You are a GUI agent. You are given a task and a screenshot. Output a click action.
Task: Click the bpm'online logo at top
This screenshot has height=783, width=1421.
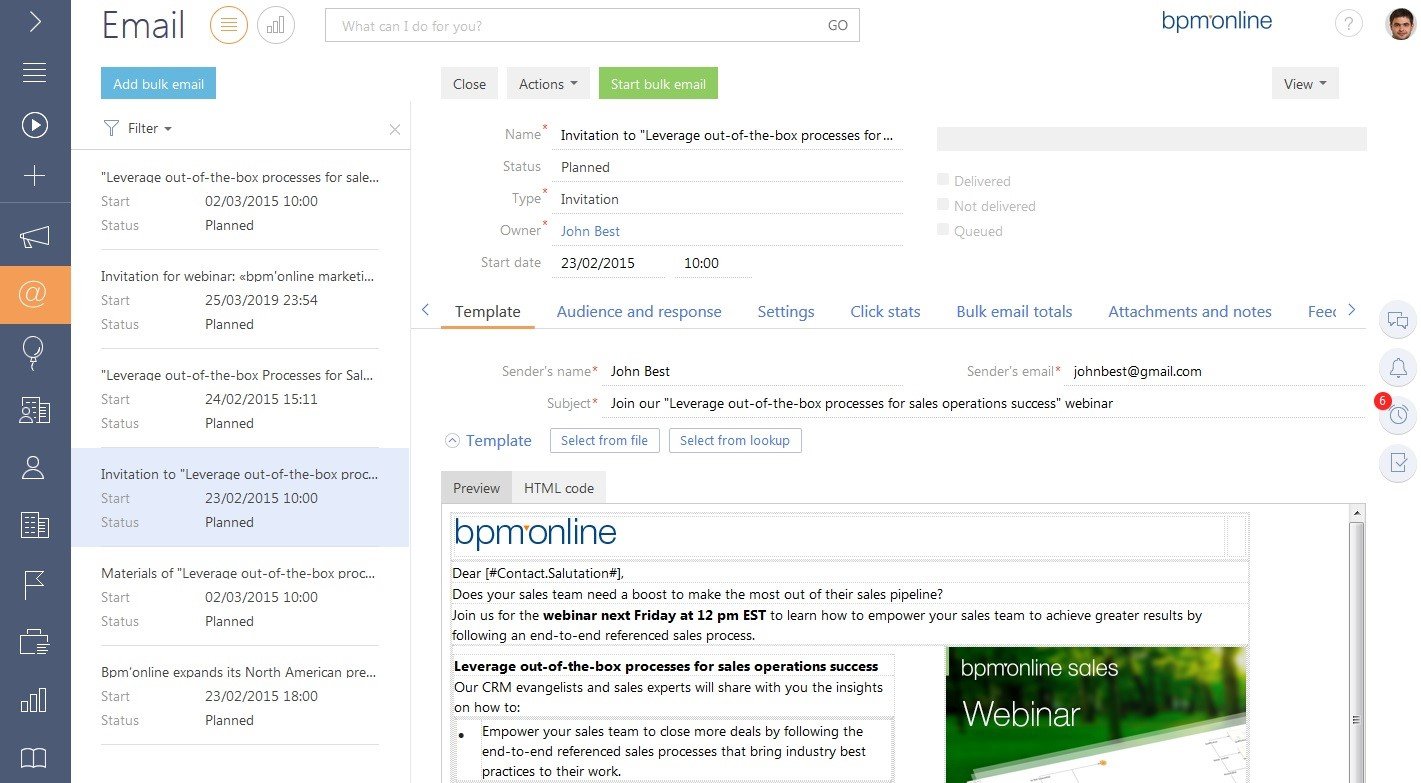point(1216,21)
